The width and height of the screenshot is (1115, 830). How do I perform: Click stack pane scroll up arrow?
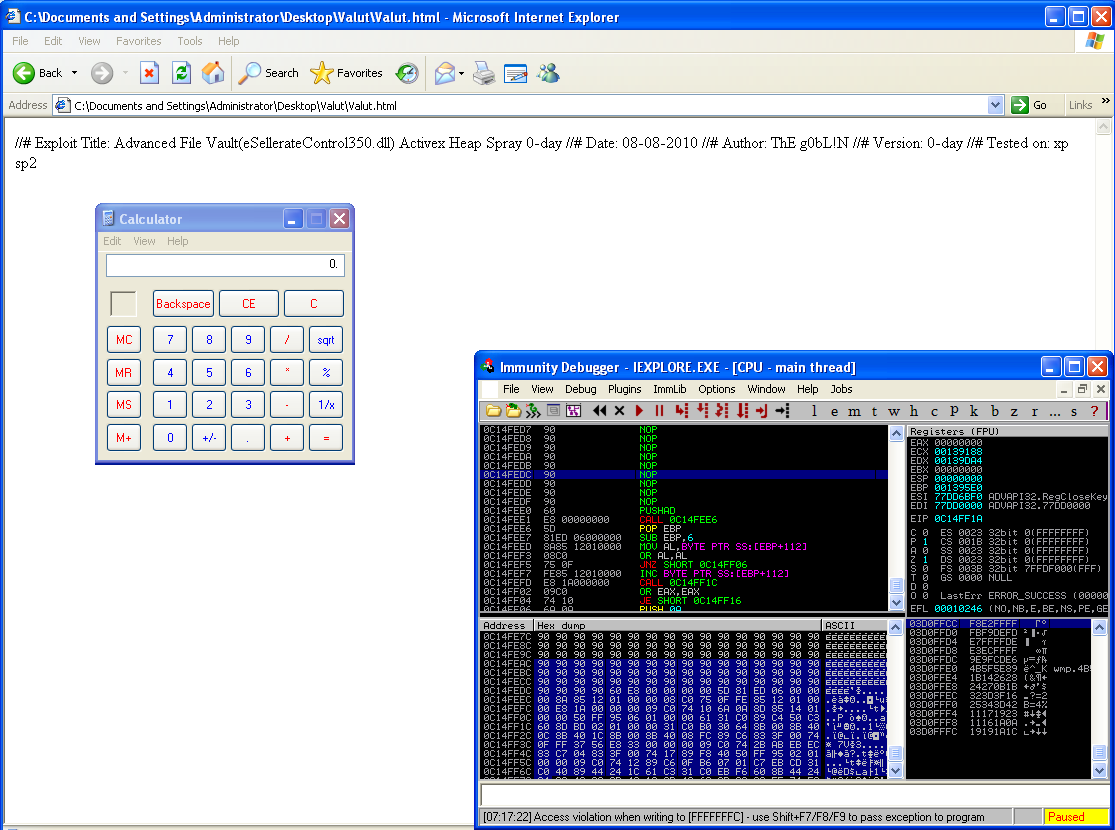click(1099, 627)
